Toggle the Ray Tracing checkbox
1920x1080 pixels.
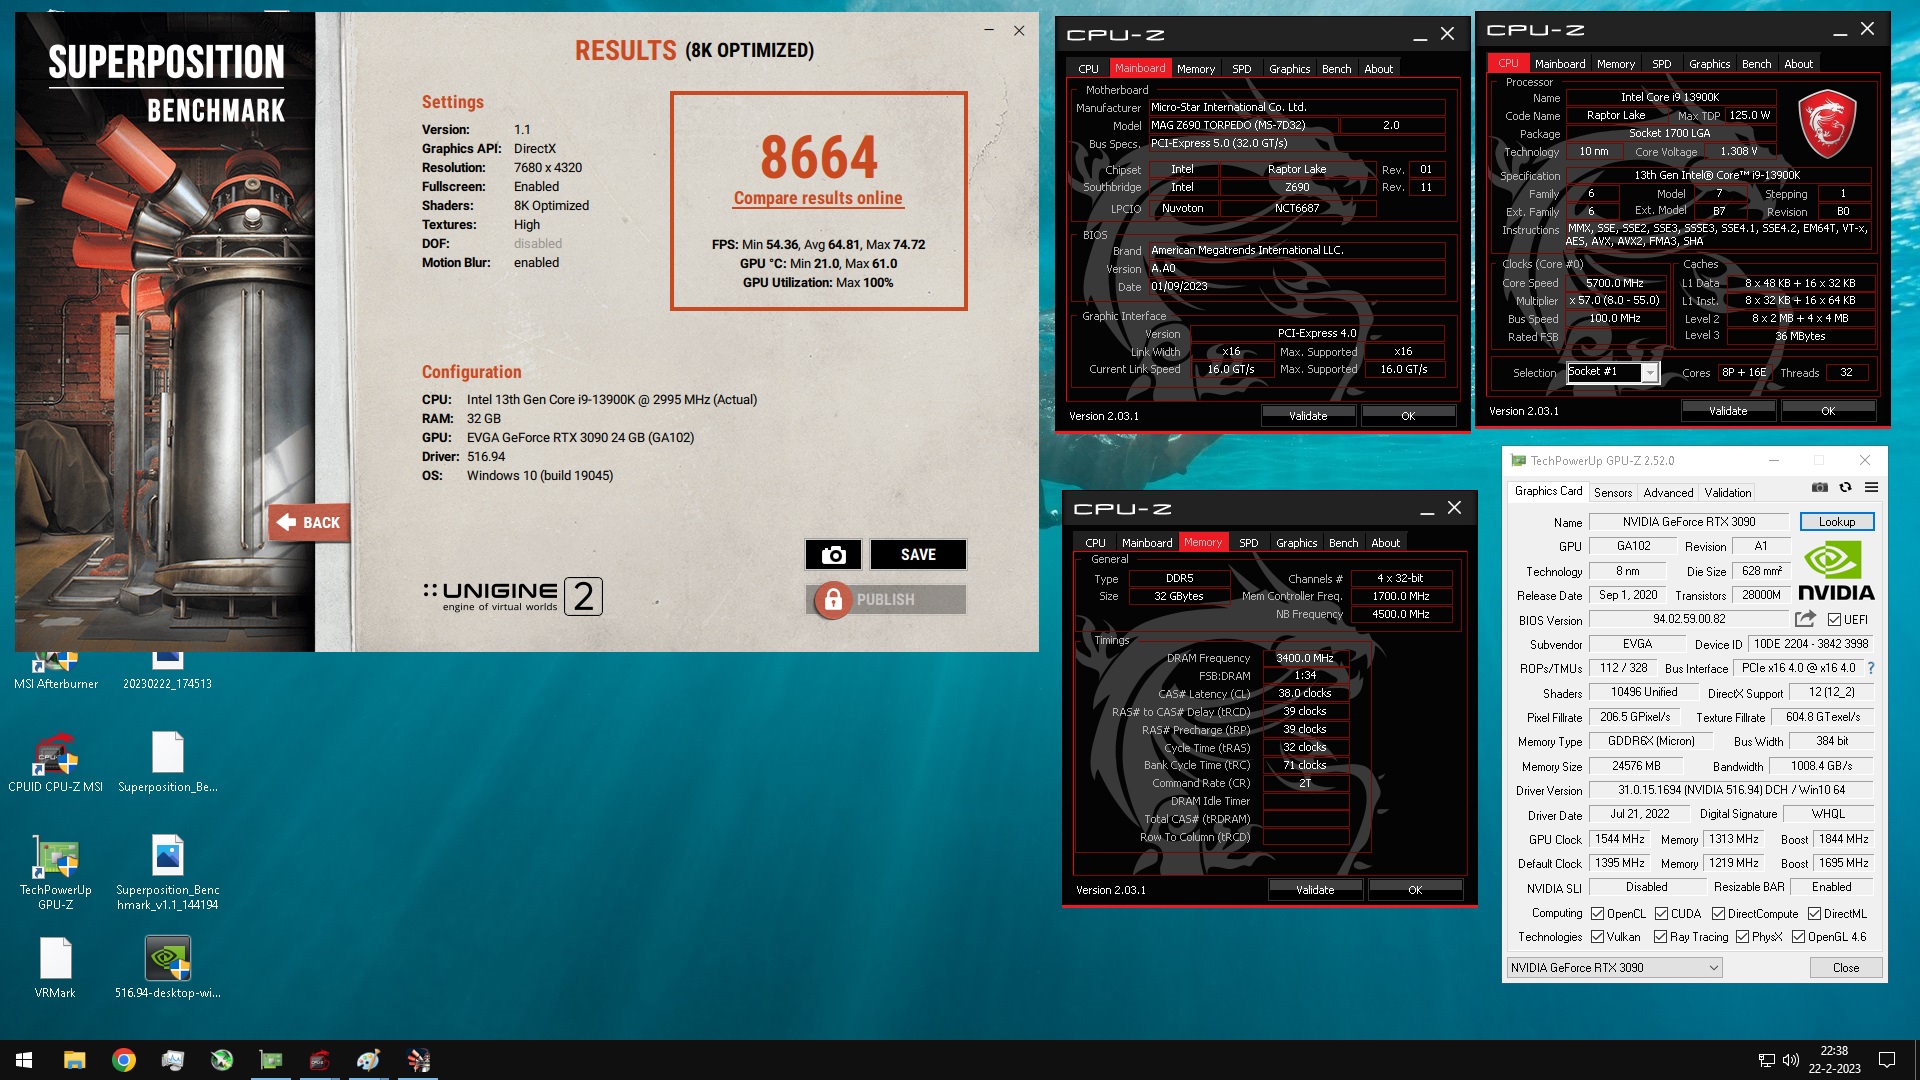point(1660,937)
